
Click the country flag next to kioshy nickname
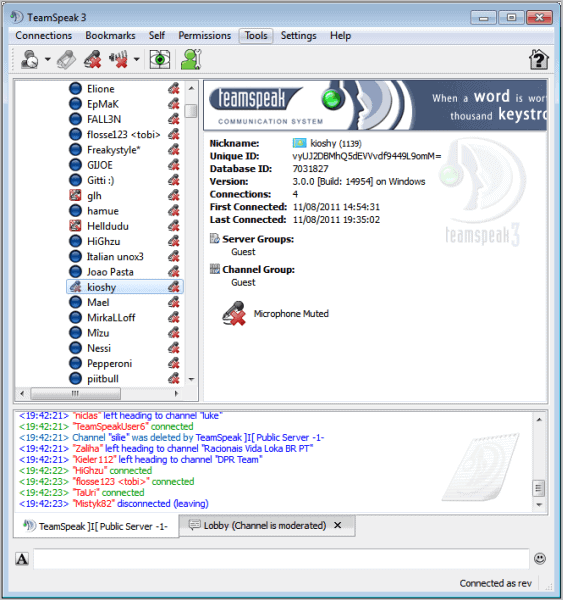tap(299, 143)
